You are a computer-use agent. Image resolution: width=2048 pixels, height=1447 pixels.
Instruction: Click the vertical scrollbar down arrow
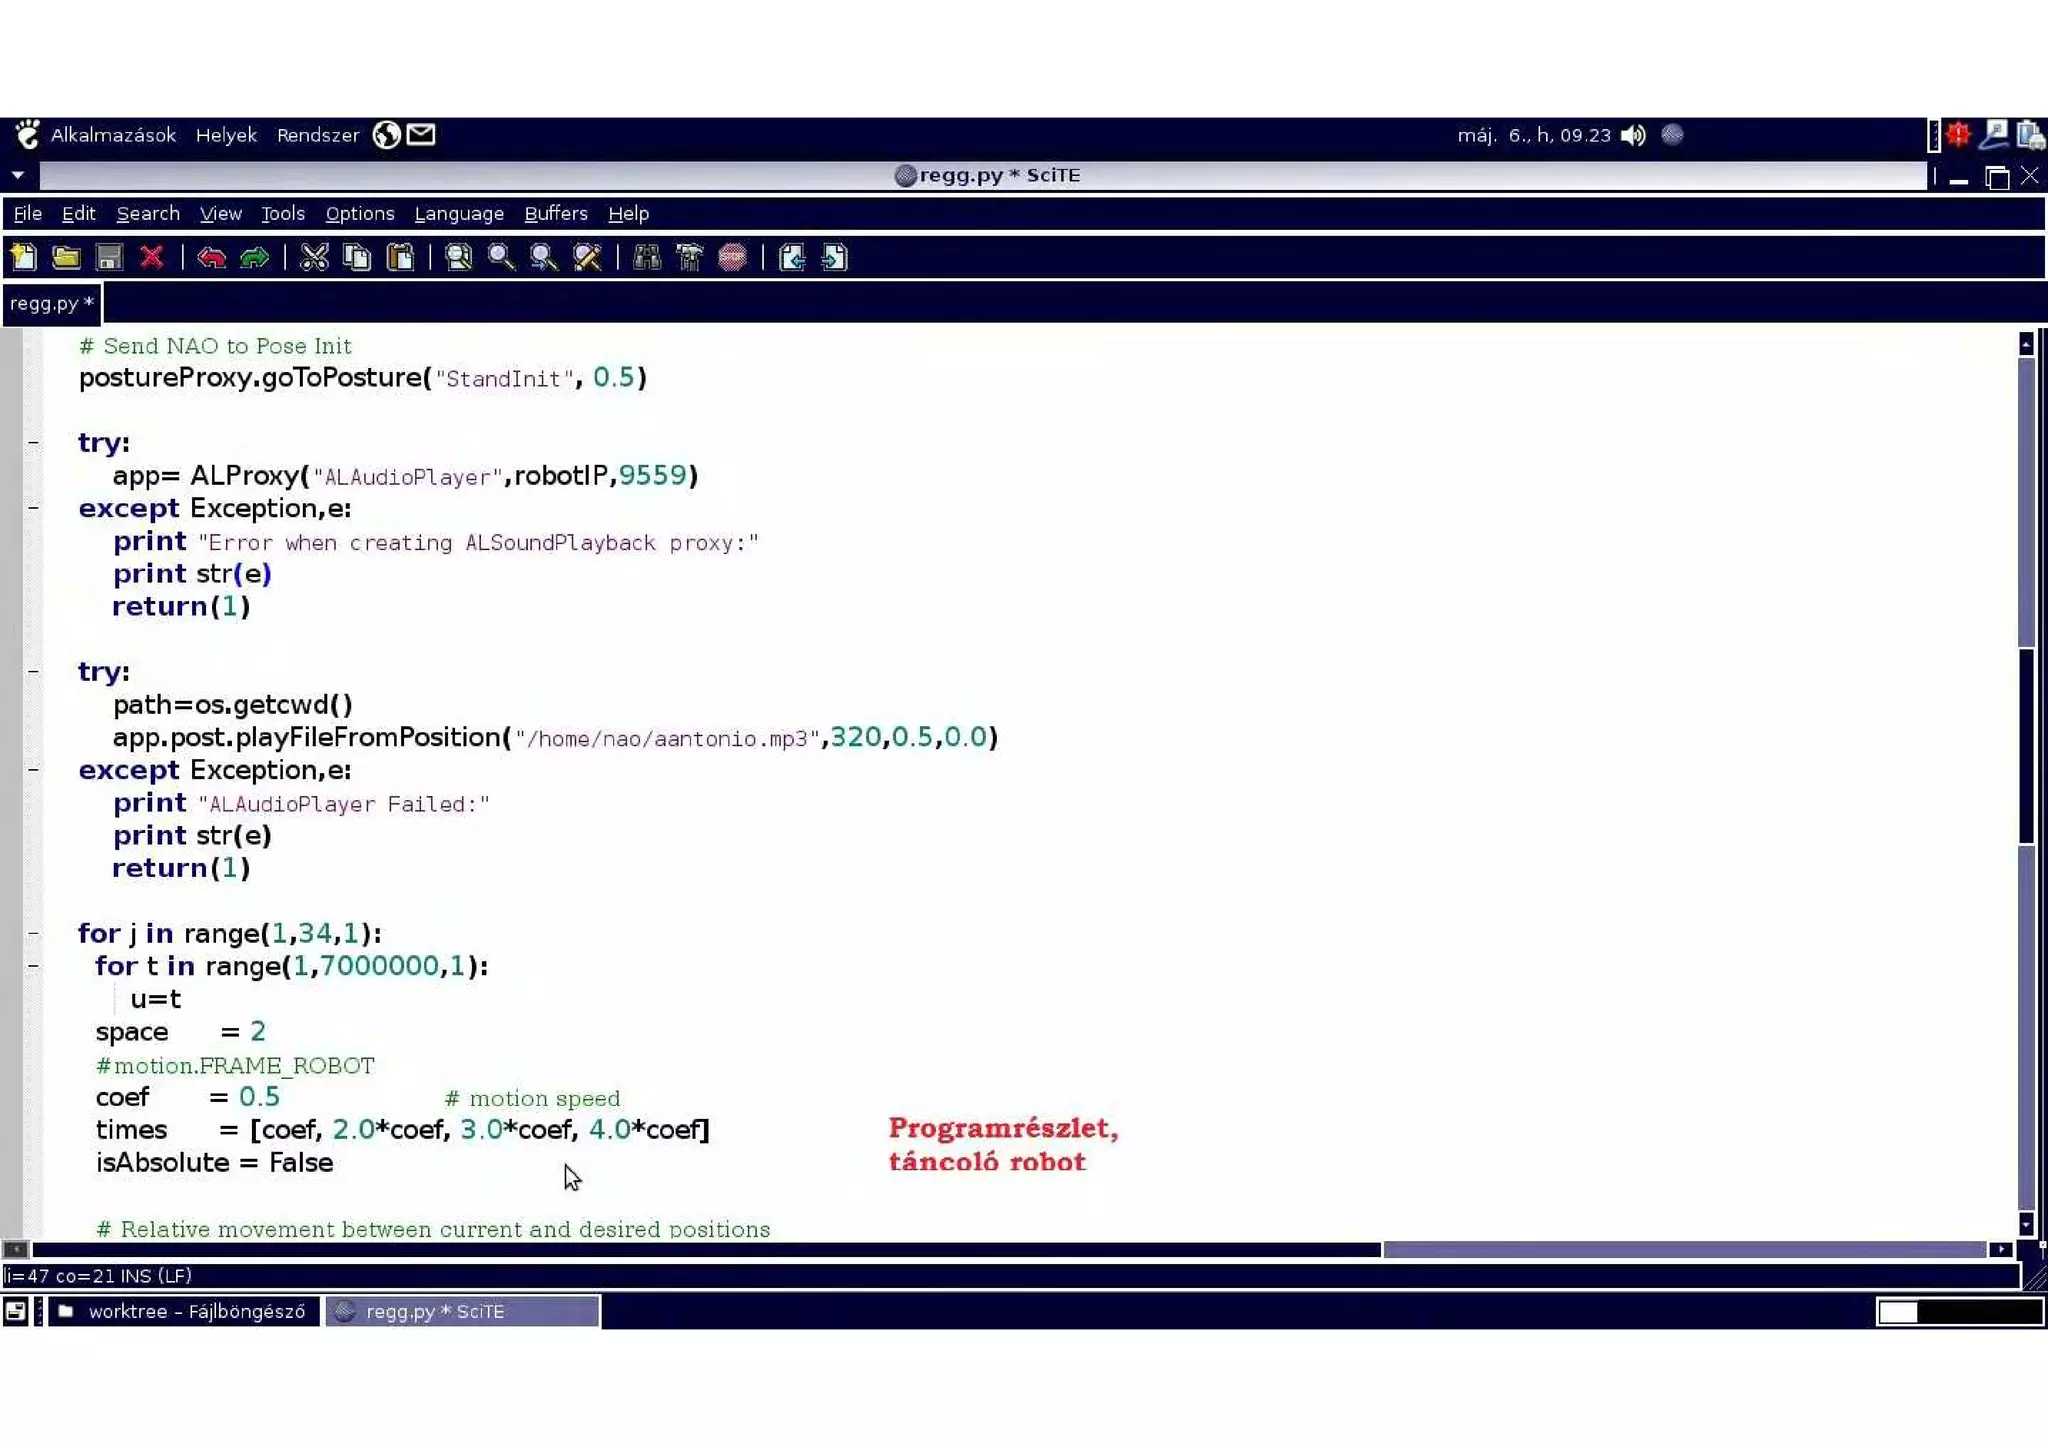click(2026, 1223)
